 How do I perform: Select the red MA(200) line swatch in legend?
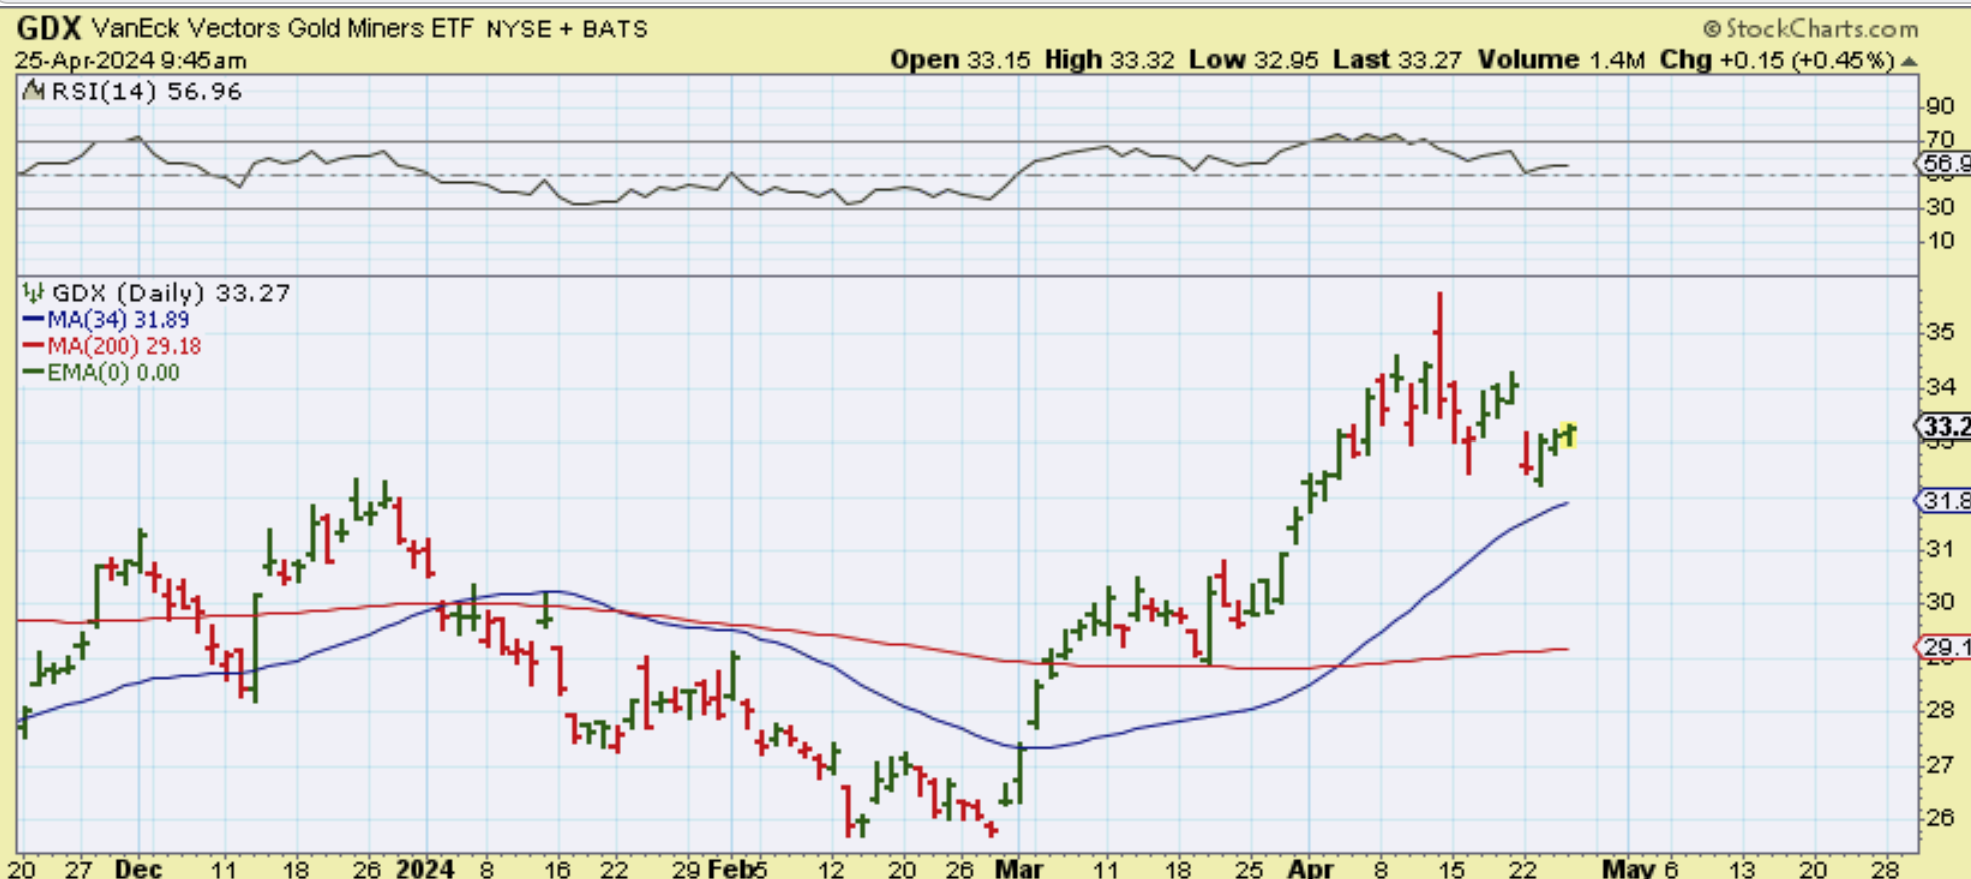coord(33,346)
